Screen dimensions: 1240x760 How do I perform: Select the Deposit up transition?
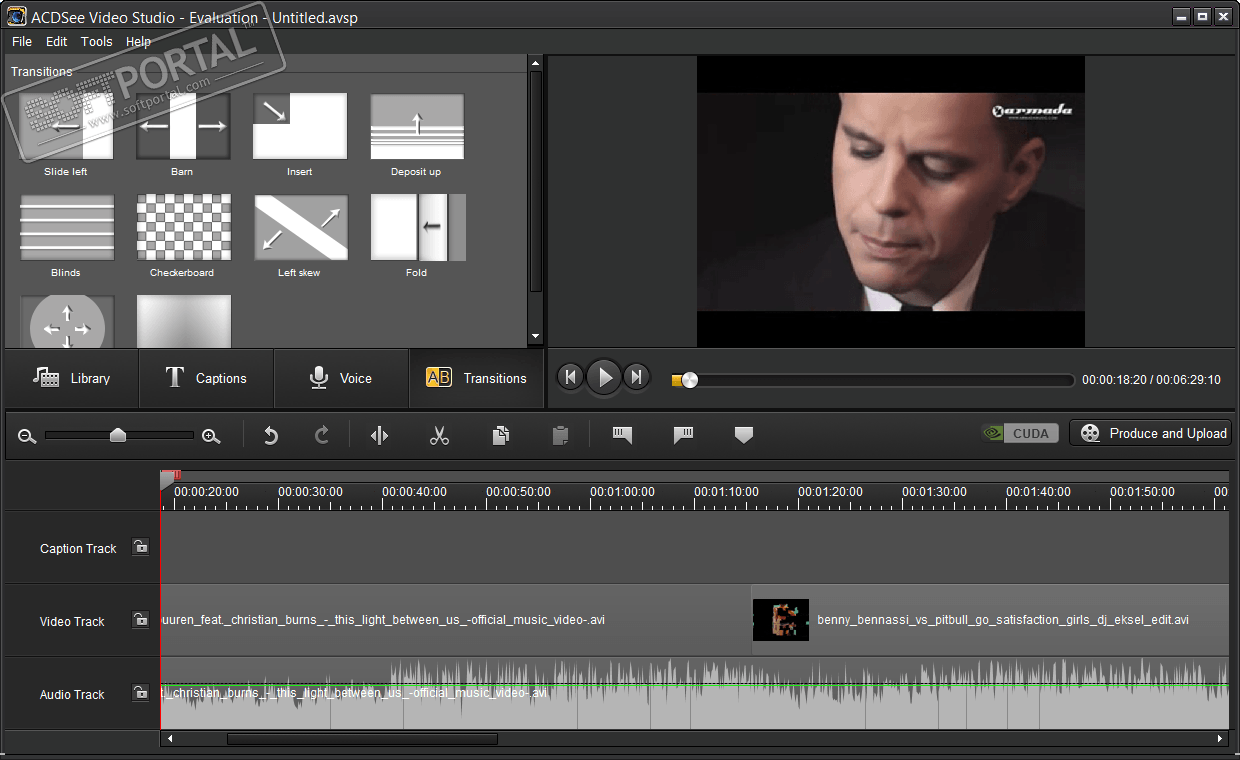(417, 127)
